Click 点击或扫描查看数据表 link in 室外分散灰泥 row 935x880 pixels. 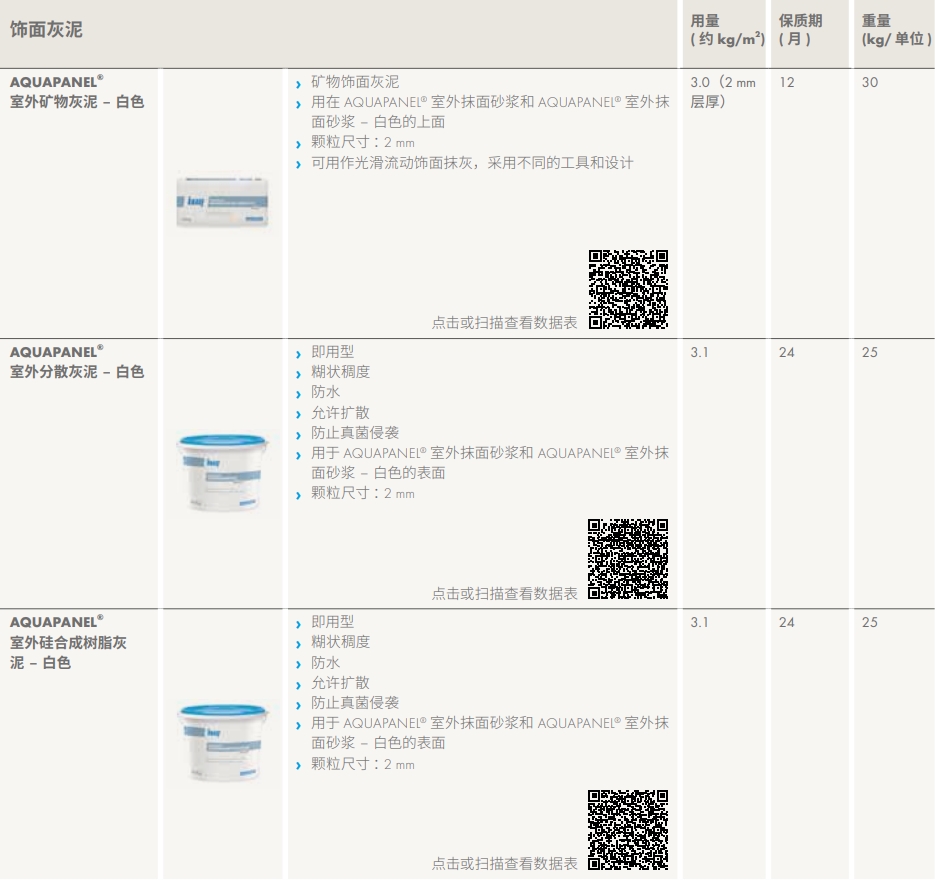point(504,593)
